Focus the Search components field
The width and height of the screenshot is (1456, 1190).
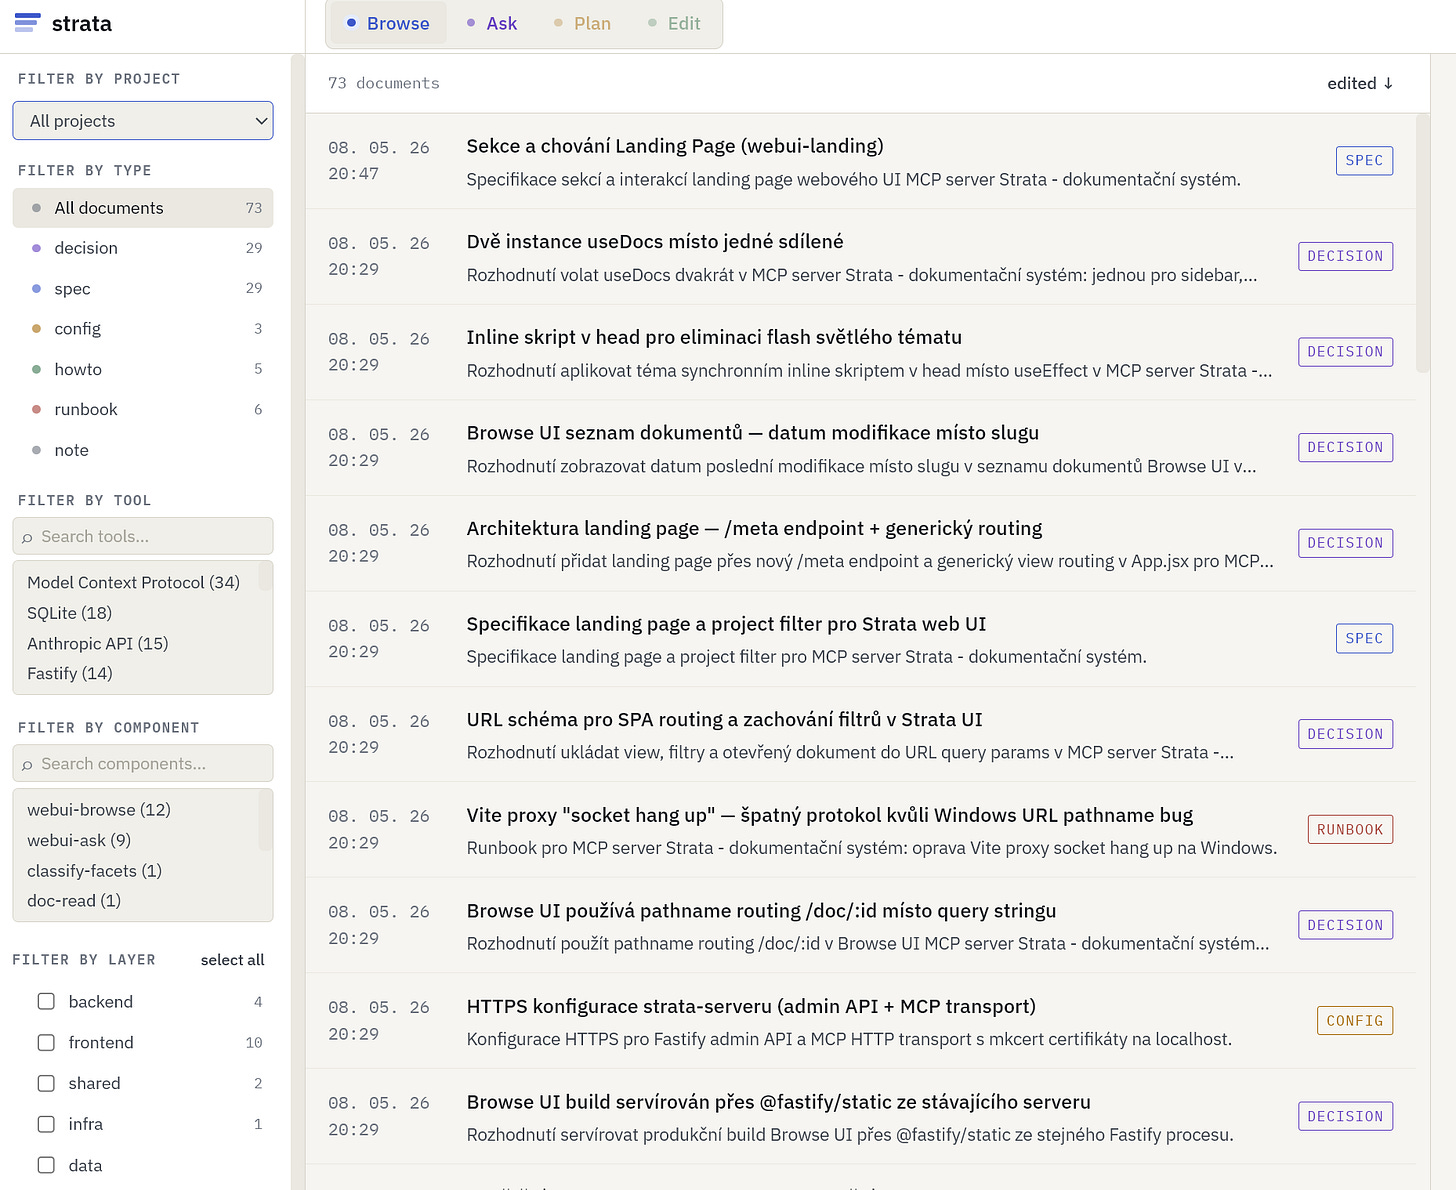point(143,763)
